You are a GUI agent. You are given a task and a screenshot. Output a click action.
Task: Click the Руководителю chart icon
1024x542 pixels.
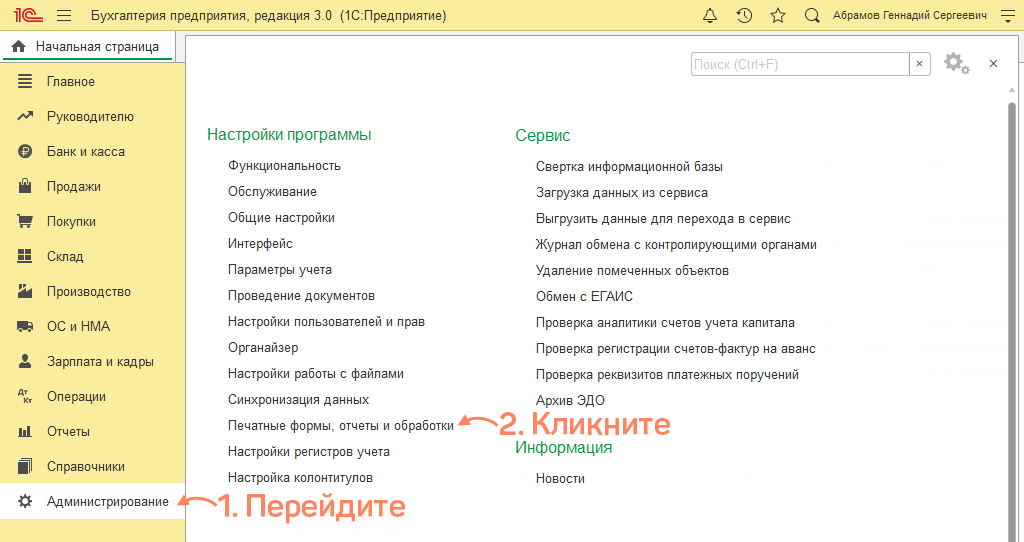pyautogui.click(x=25, y=116)
